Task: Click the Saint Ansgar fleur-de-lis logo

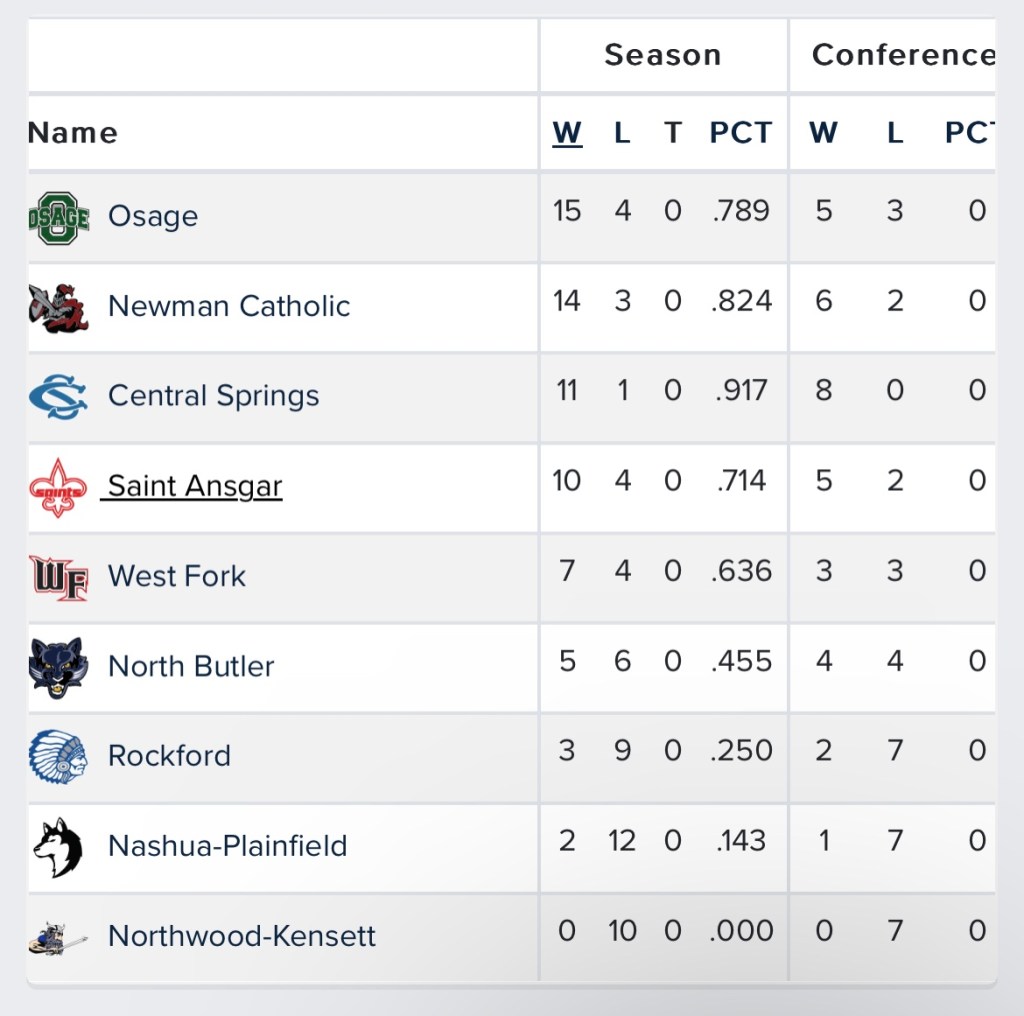Action: (59, 487)
